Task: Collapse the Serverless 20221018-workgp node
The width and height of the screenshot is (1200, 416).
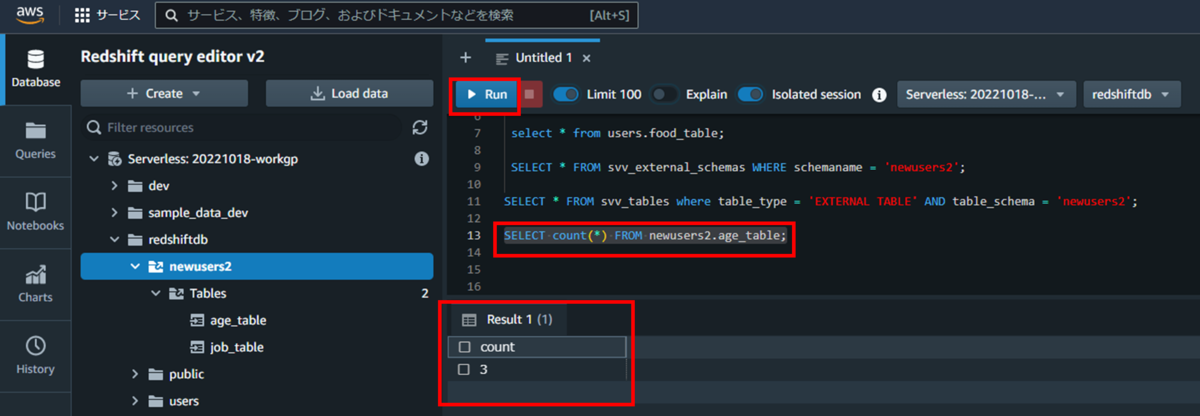Action: tap(95, 159)
